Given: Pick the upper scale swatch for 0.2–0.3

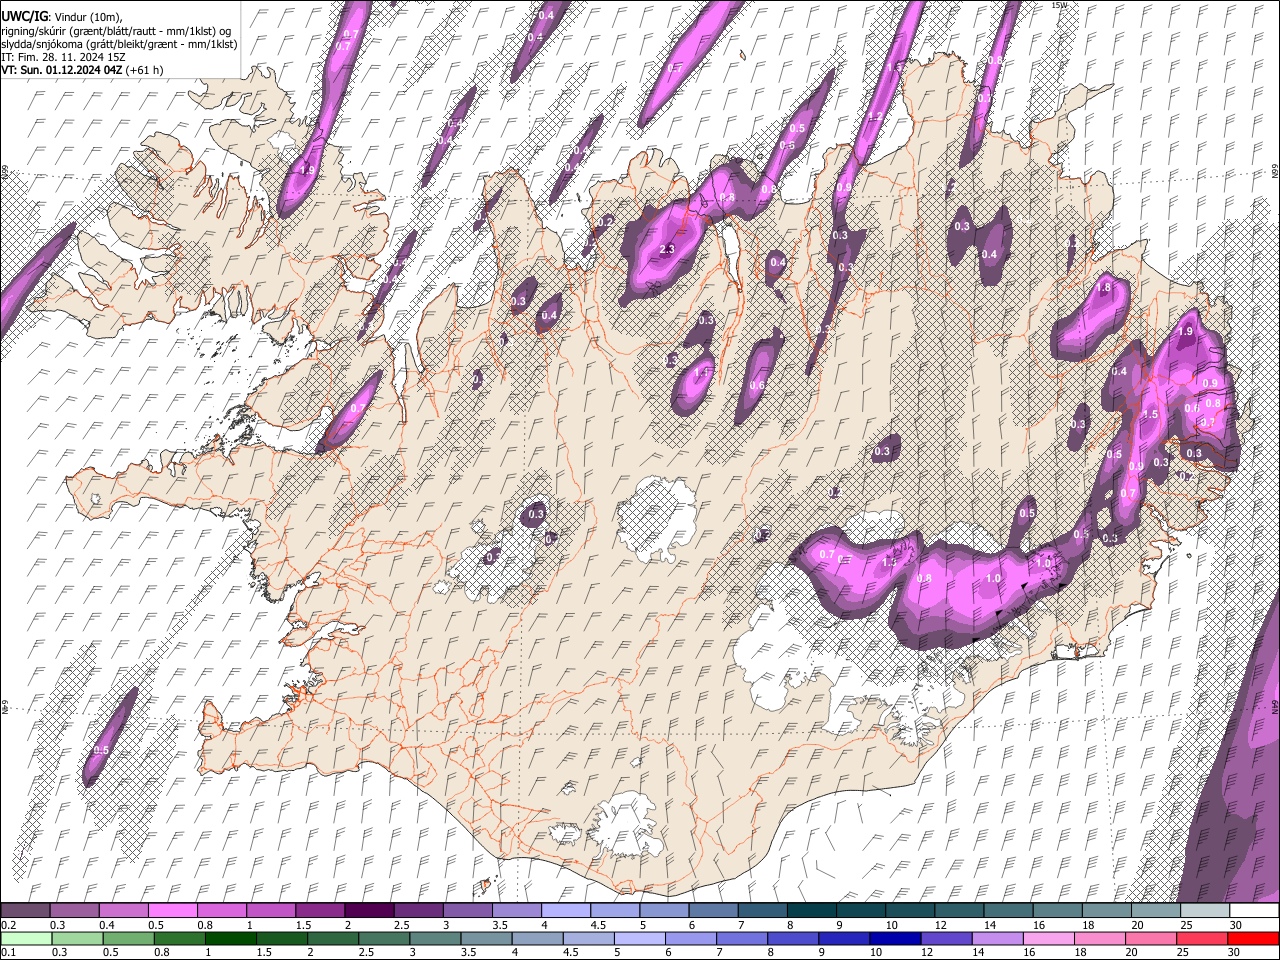Looking at the screenshot, I should (x=25, y=911).
